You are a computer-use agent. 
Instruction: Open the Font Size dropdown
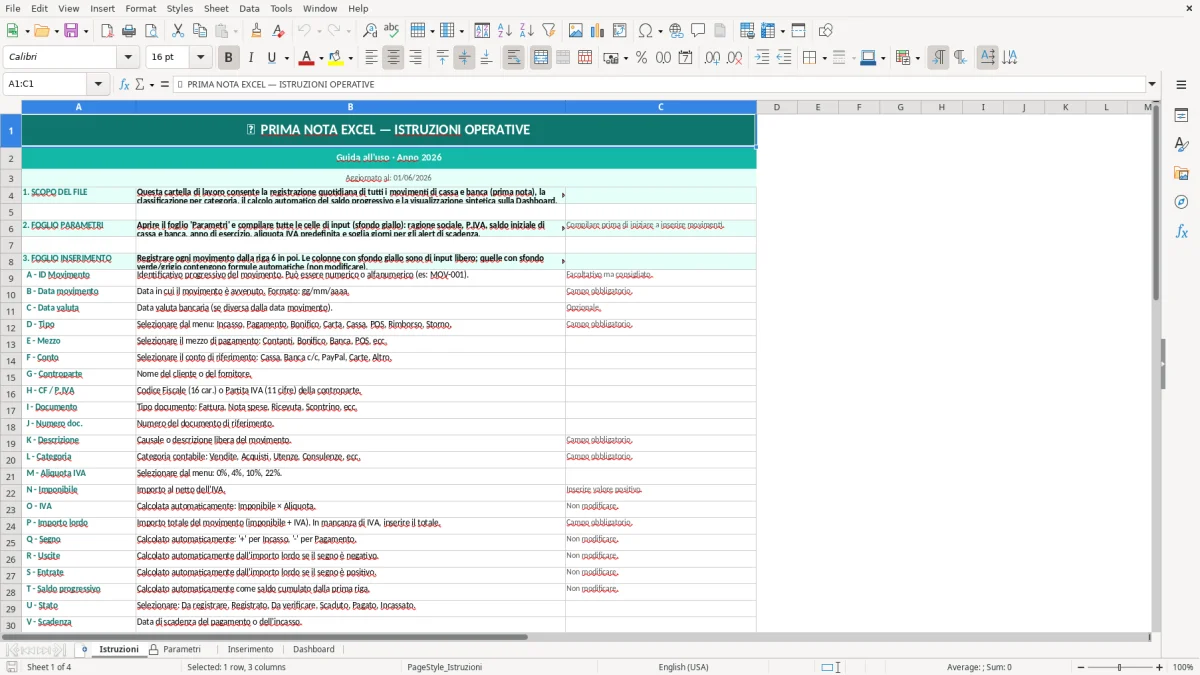coord(201,58)
